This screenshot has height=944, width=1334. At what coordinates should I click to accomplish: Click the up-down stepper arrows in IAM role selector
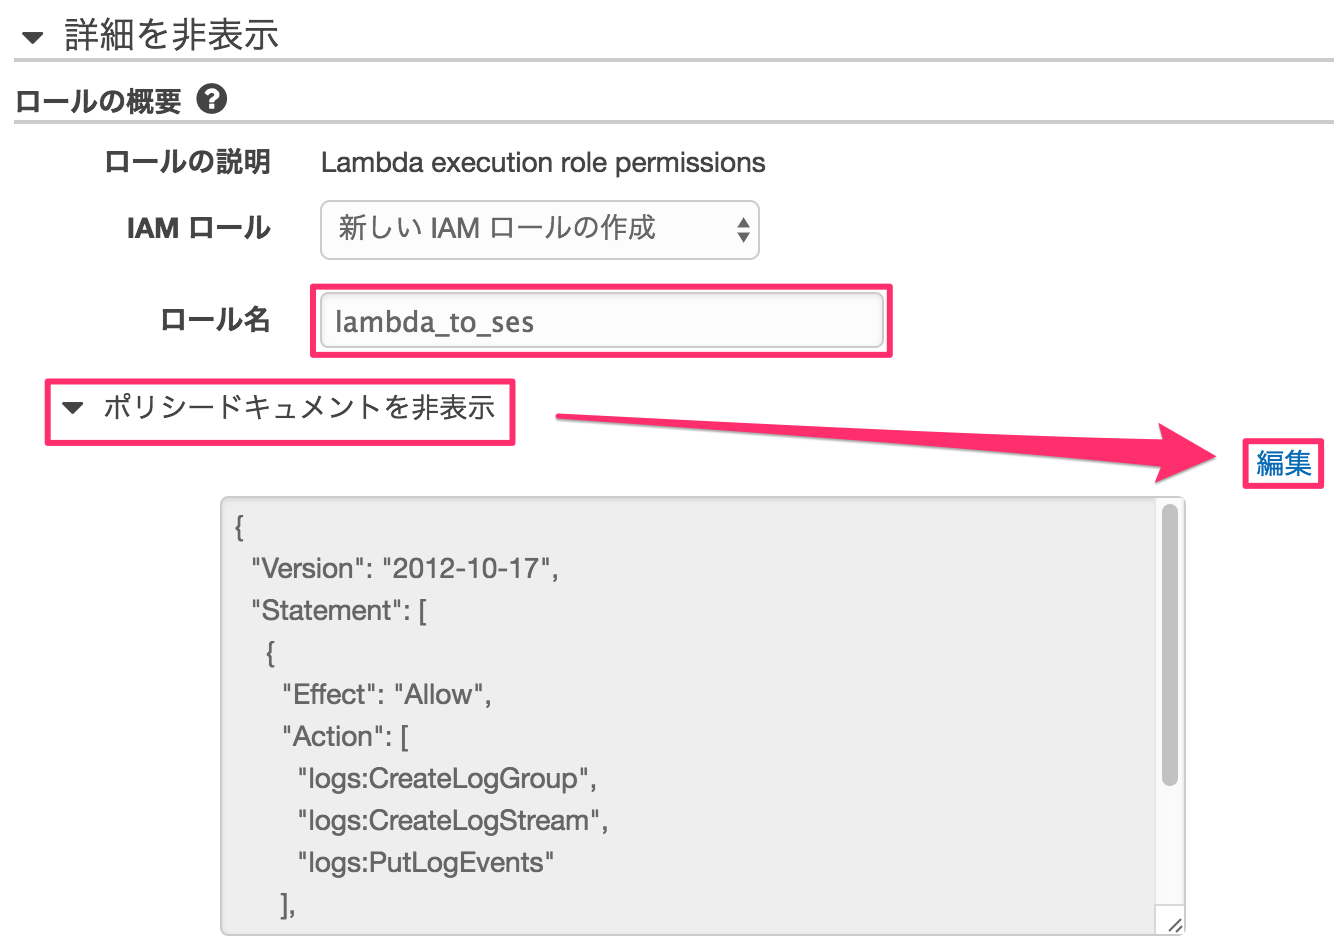coord(744,229)
